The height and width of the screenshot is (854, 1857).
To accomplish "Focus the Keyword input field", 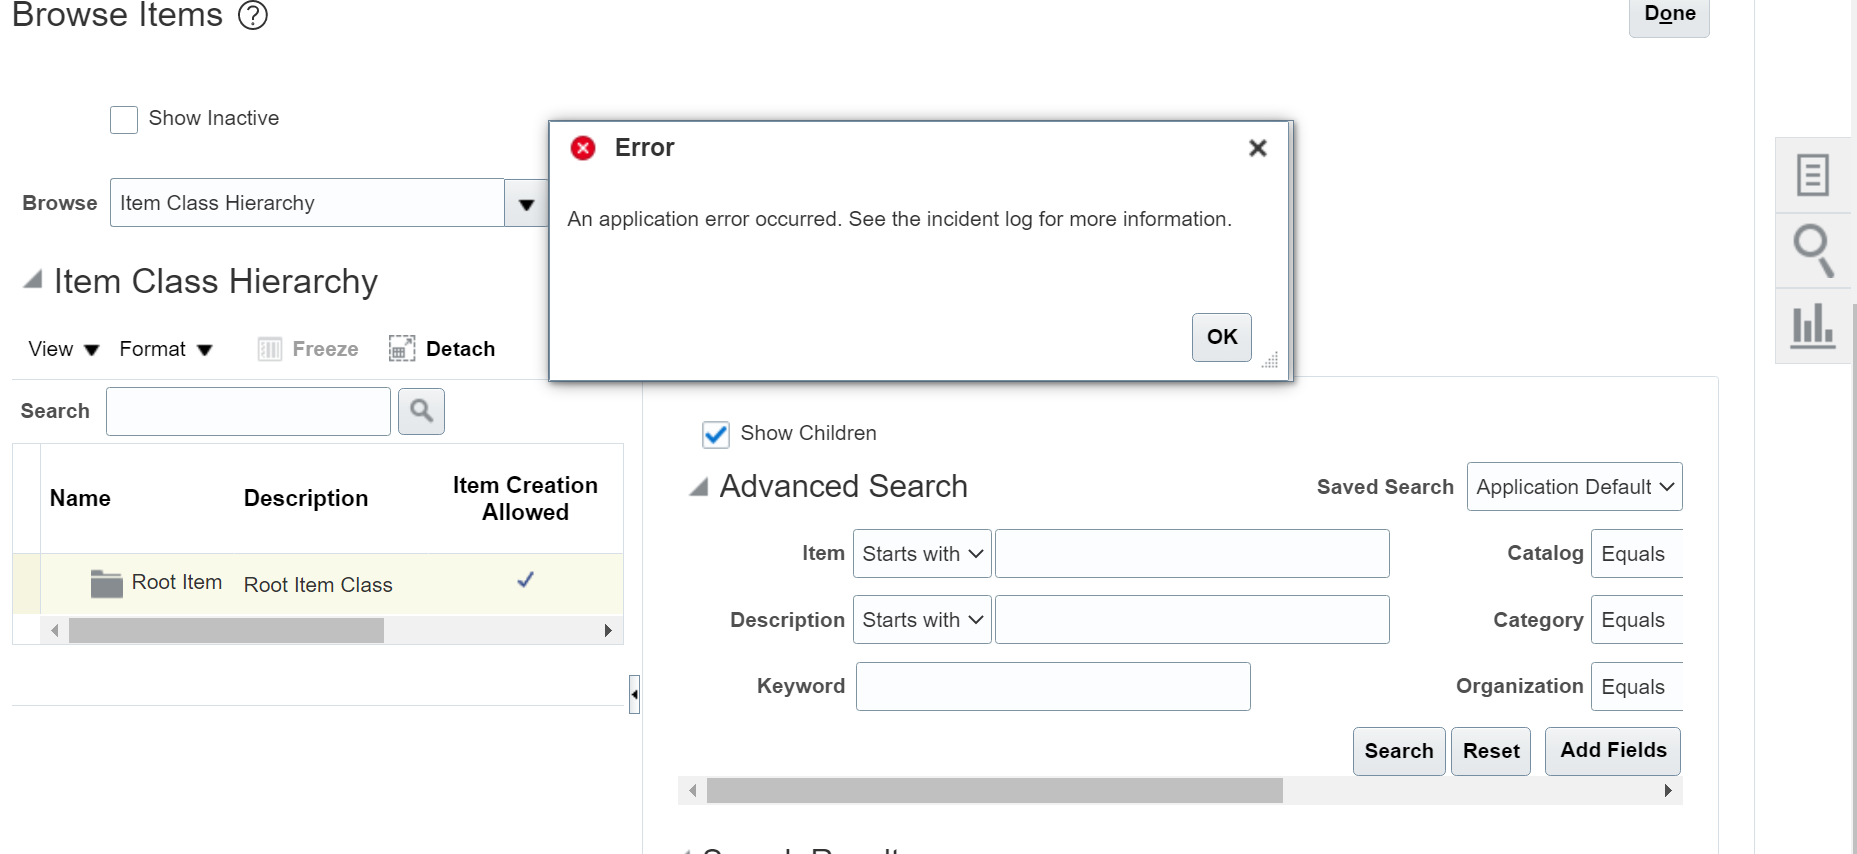I will [x=1053, y=687].
